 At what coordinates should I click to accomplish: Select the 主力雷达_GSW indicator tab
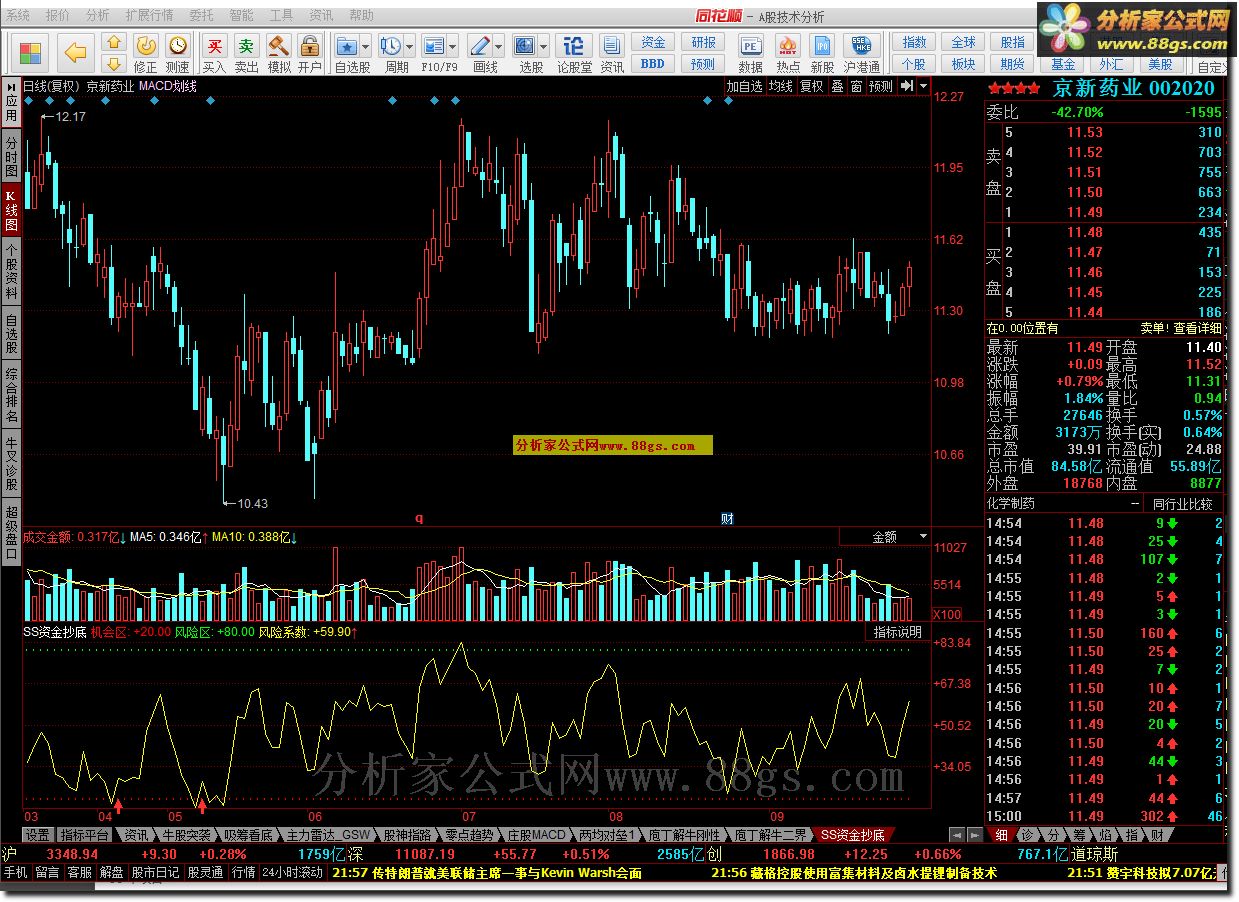328,835
